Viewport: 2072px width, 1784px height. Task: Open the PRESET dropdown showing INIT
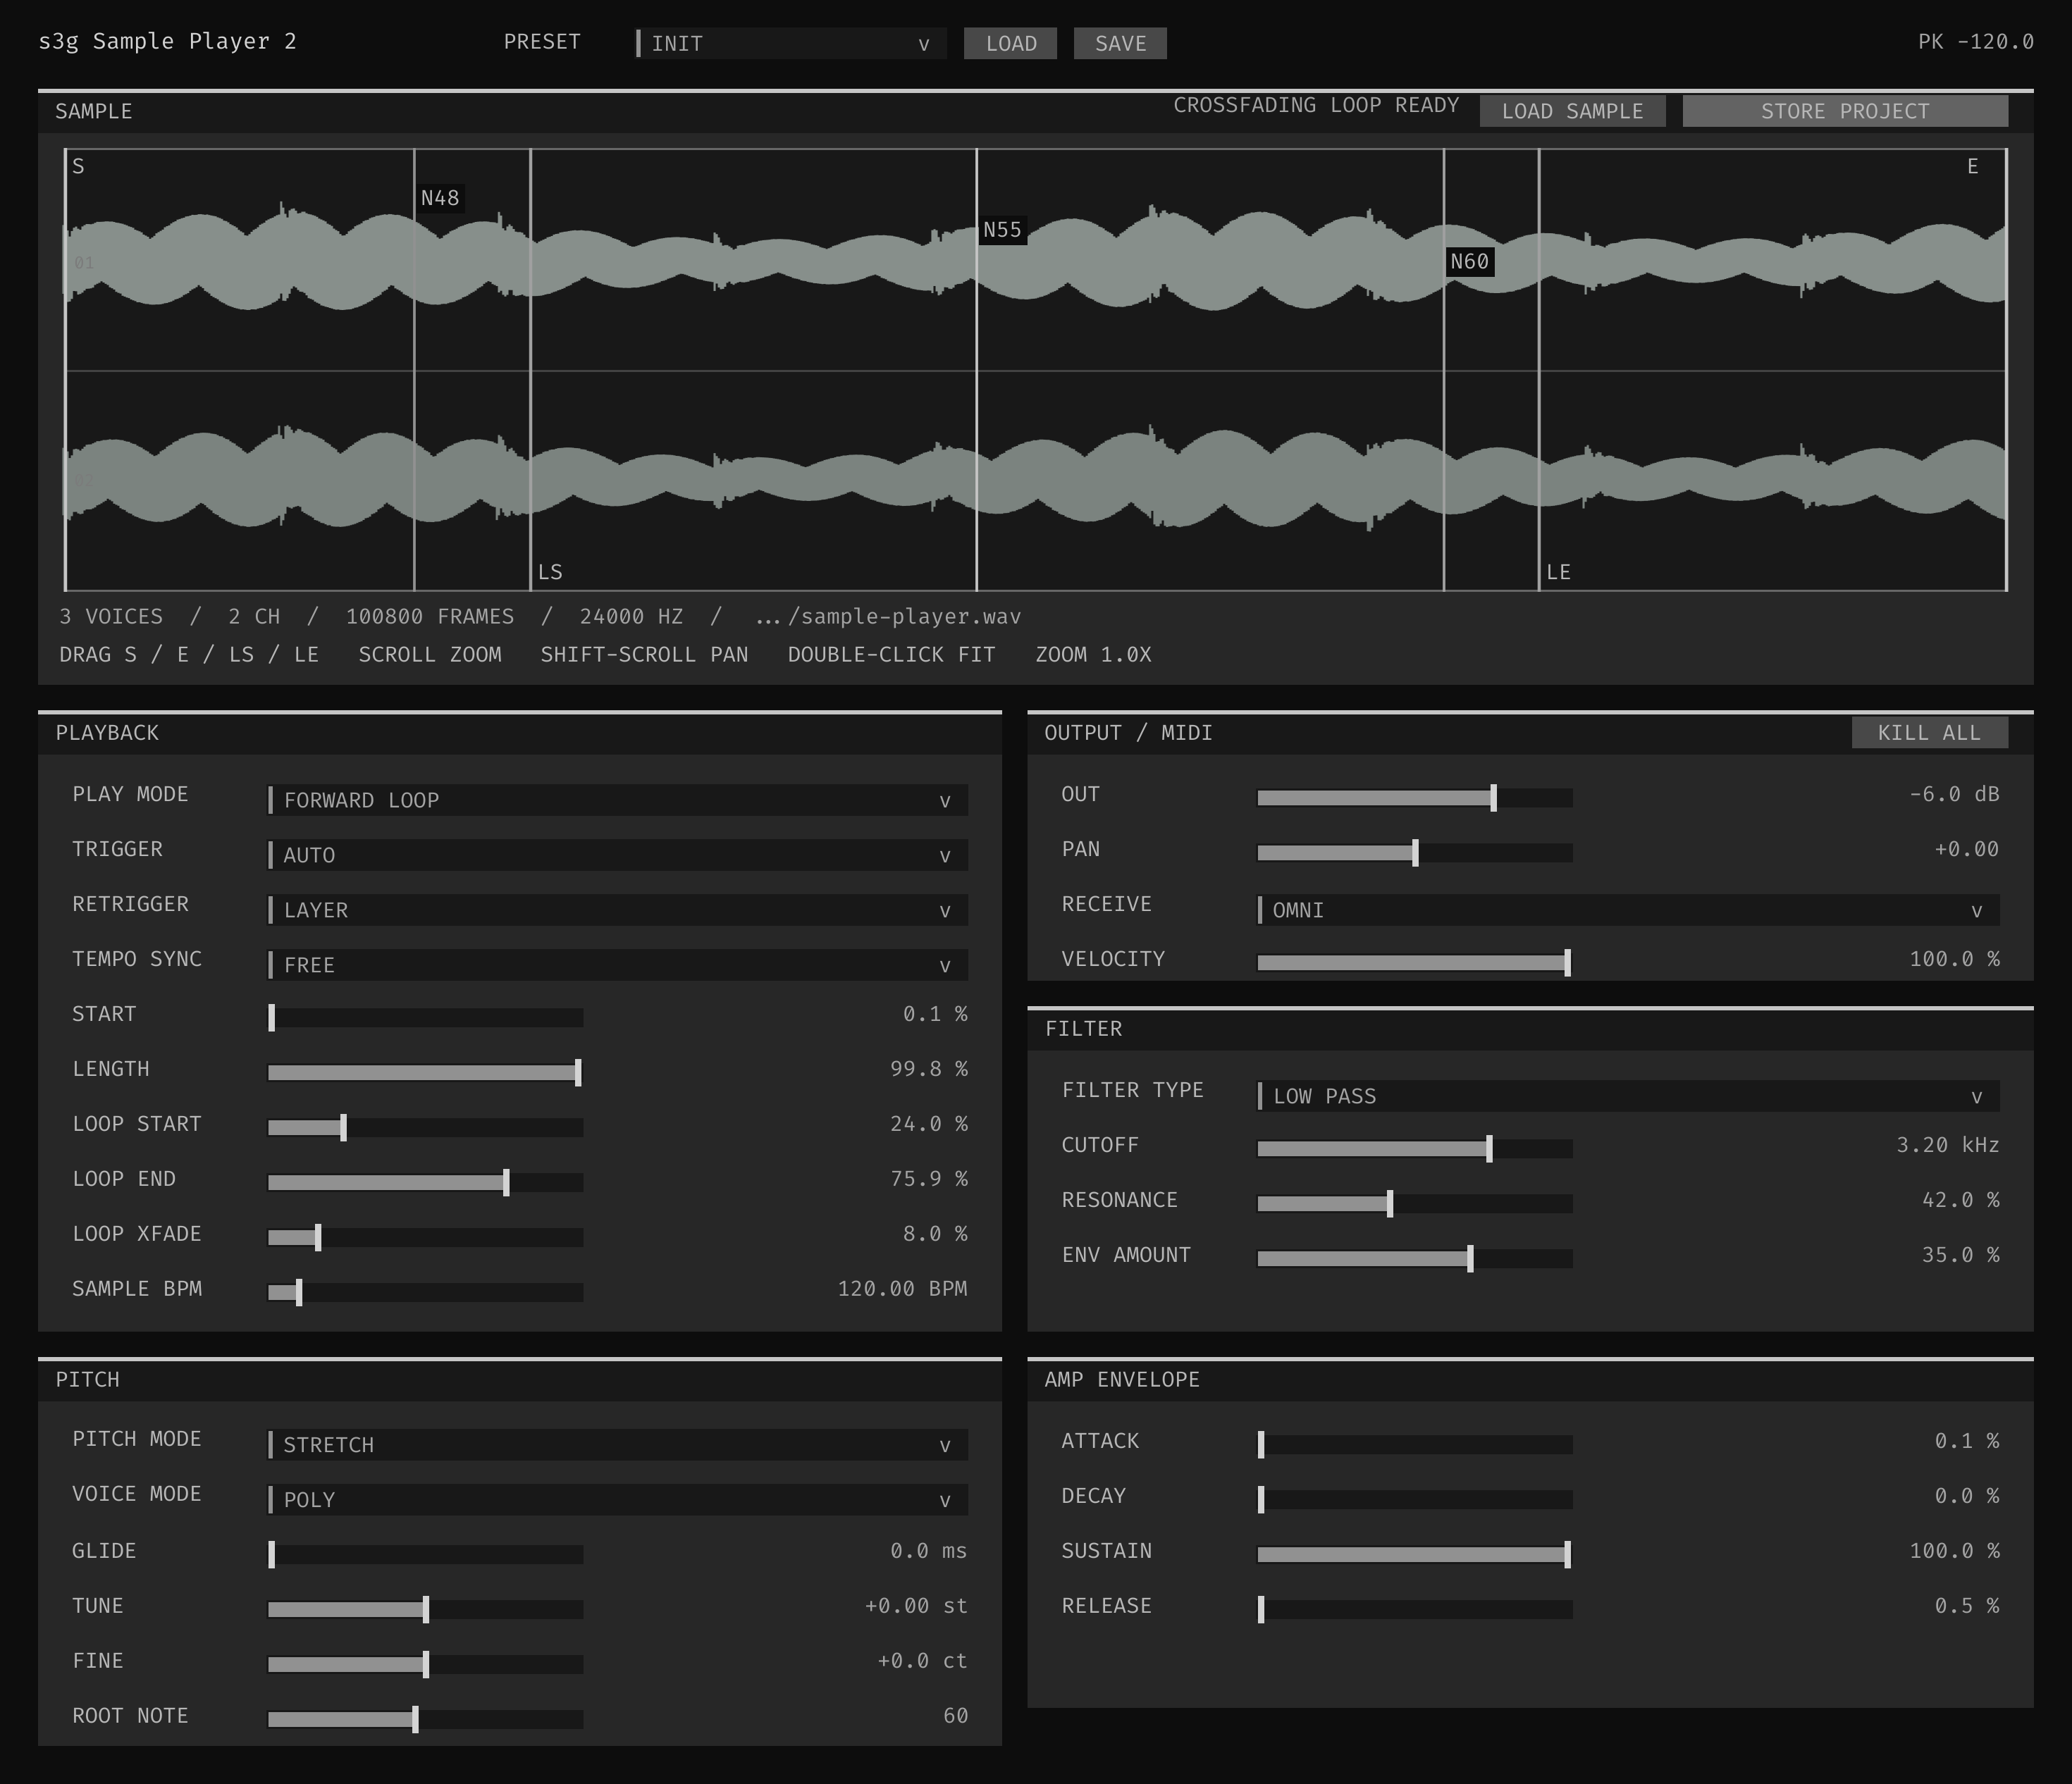pos(791,43)
